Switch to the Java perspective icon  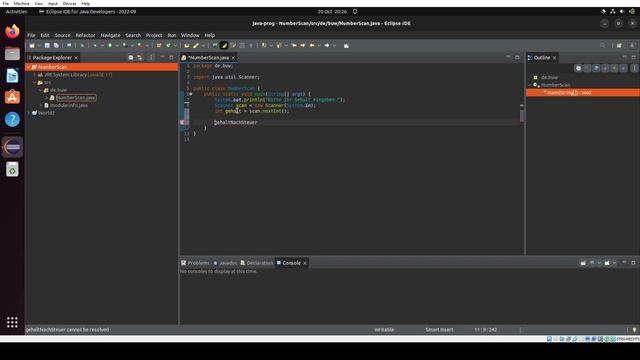pyautogui.click(x=632, y=46)
